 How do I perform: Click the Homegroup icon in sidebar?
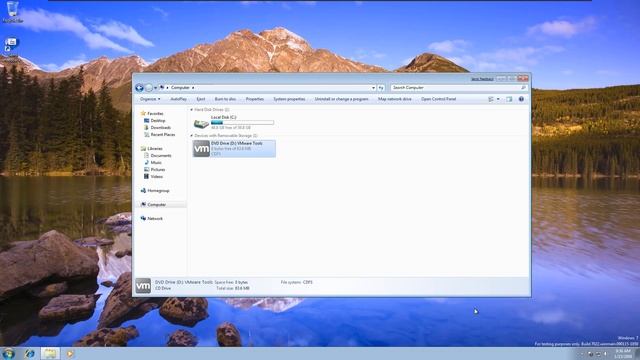[x=143, y=191]
